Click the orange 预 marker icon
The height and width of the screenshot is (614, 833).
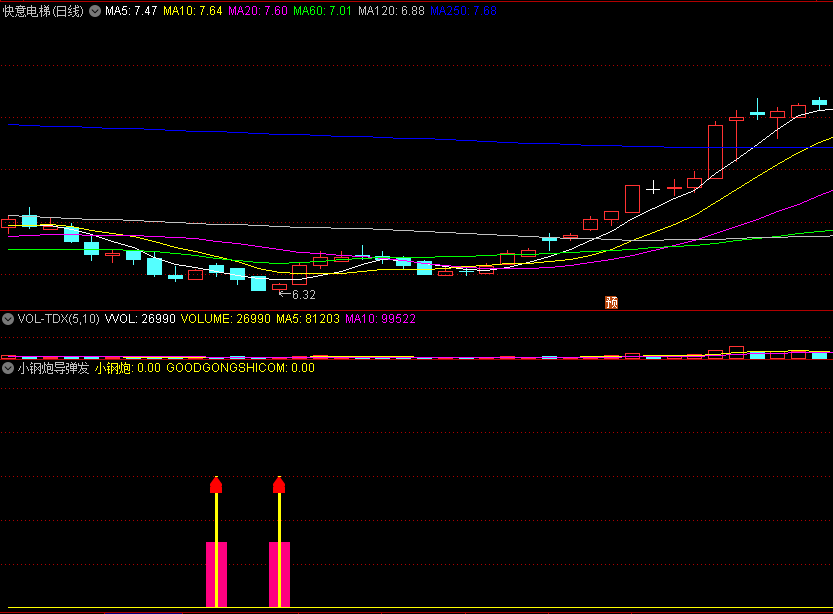[x=611, y=302]
